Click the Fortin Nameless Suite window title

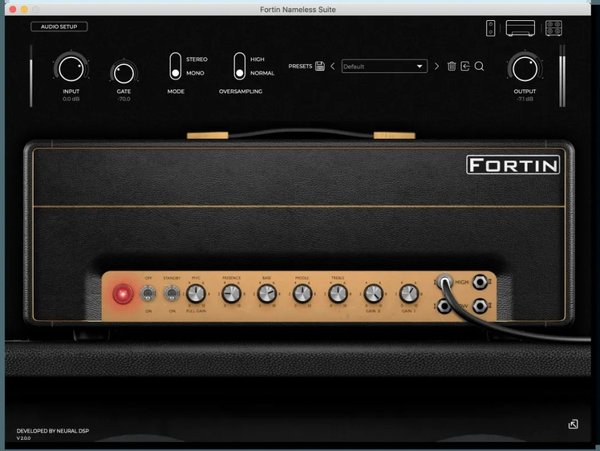[x=298, y=9]
